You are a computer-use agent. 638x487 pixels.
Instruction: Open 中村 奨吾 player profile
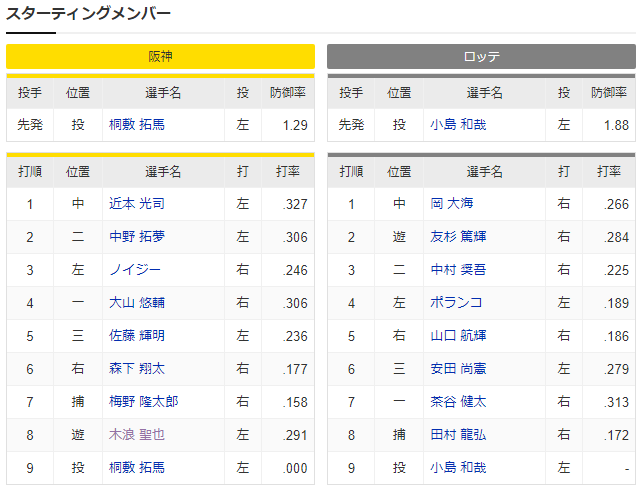click(x=458, y=269)
